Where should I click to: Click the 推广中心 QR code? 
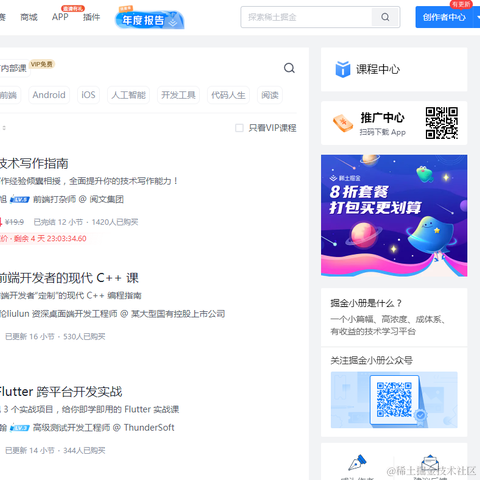pyautogui.click(x=442, y=123)
